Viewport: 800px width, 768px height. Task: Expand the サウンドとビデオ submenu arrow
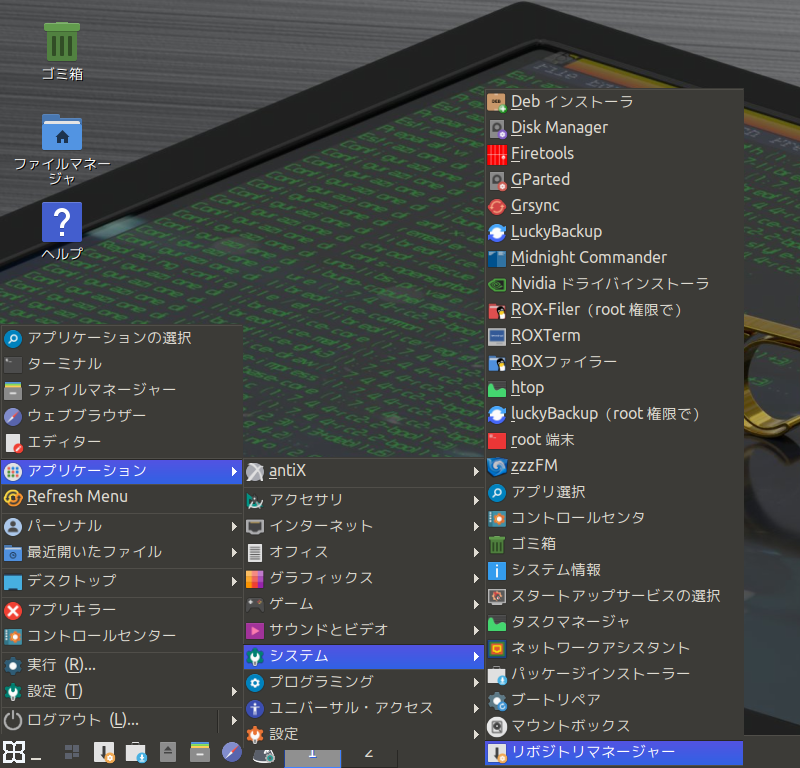(x=476, y=630)
